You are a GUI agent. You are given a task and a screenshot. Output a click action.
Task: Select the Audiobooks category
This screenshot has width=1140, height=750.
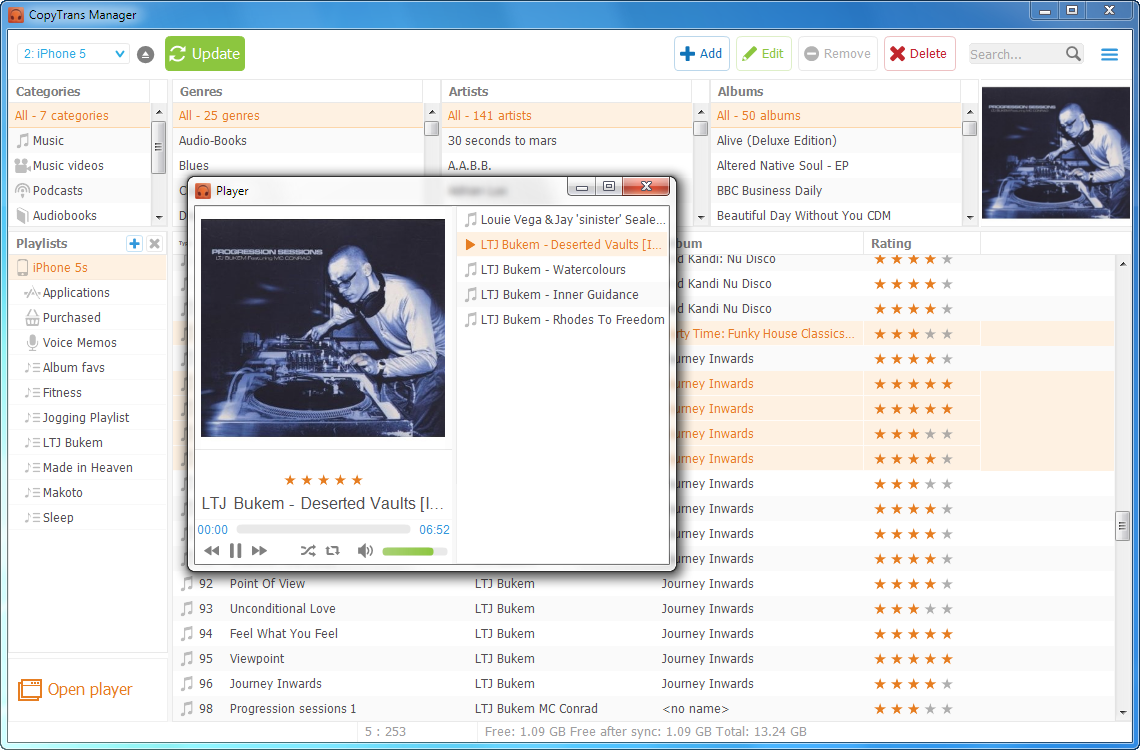pyautogui.click(x=80, y=215)
